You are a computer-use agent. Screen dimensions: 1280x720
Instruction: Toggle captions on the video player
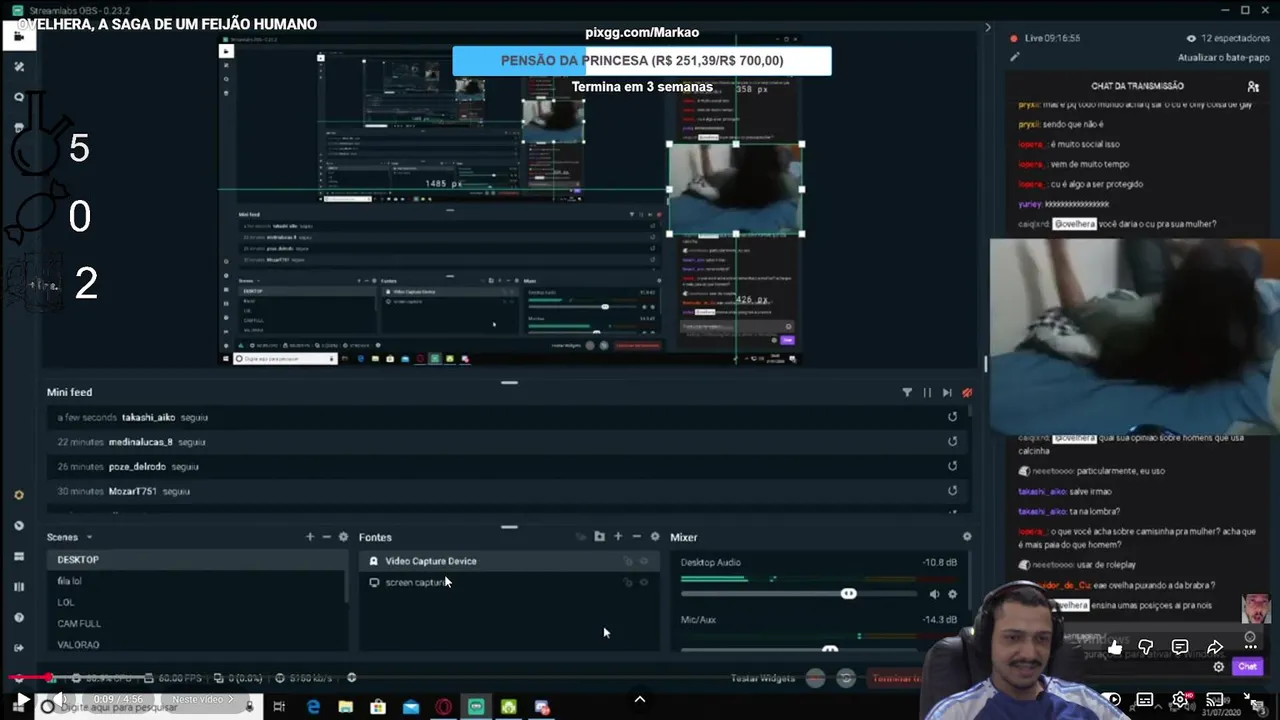click(1145, 699)
